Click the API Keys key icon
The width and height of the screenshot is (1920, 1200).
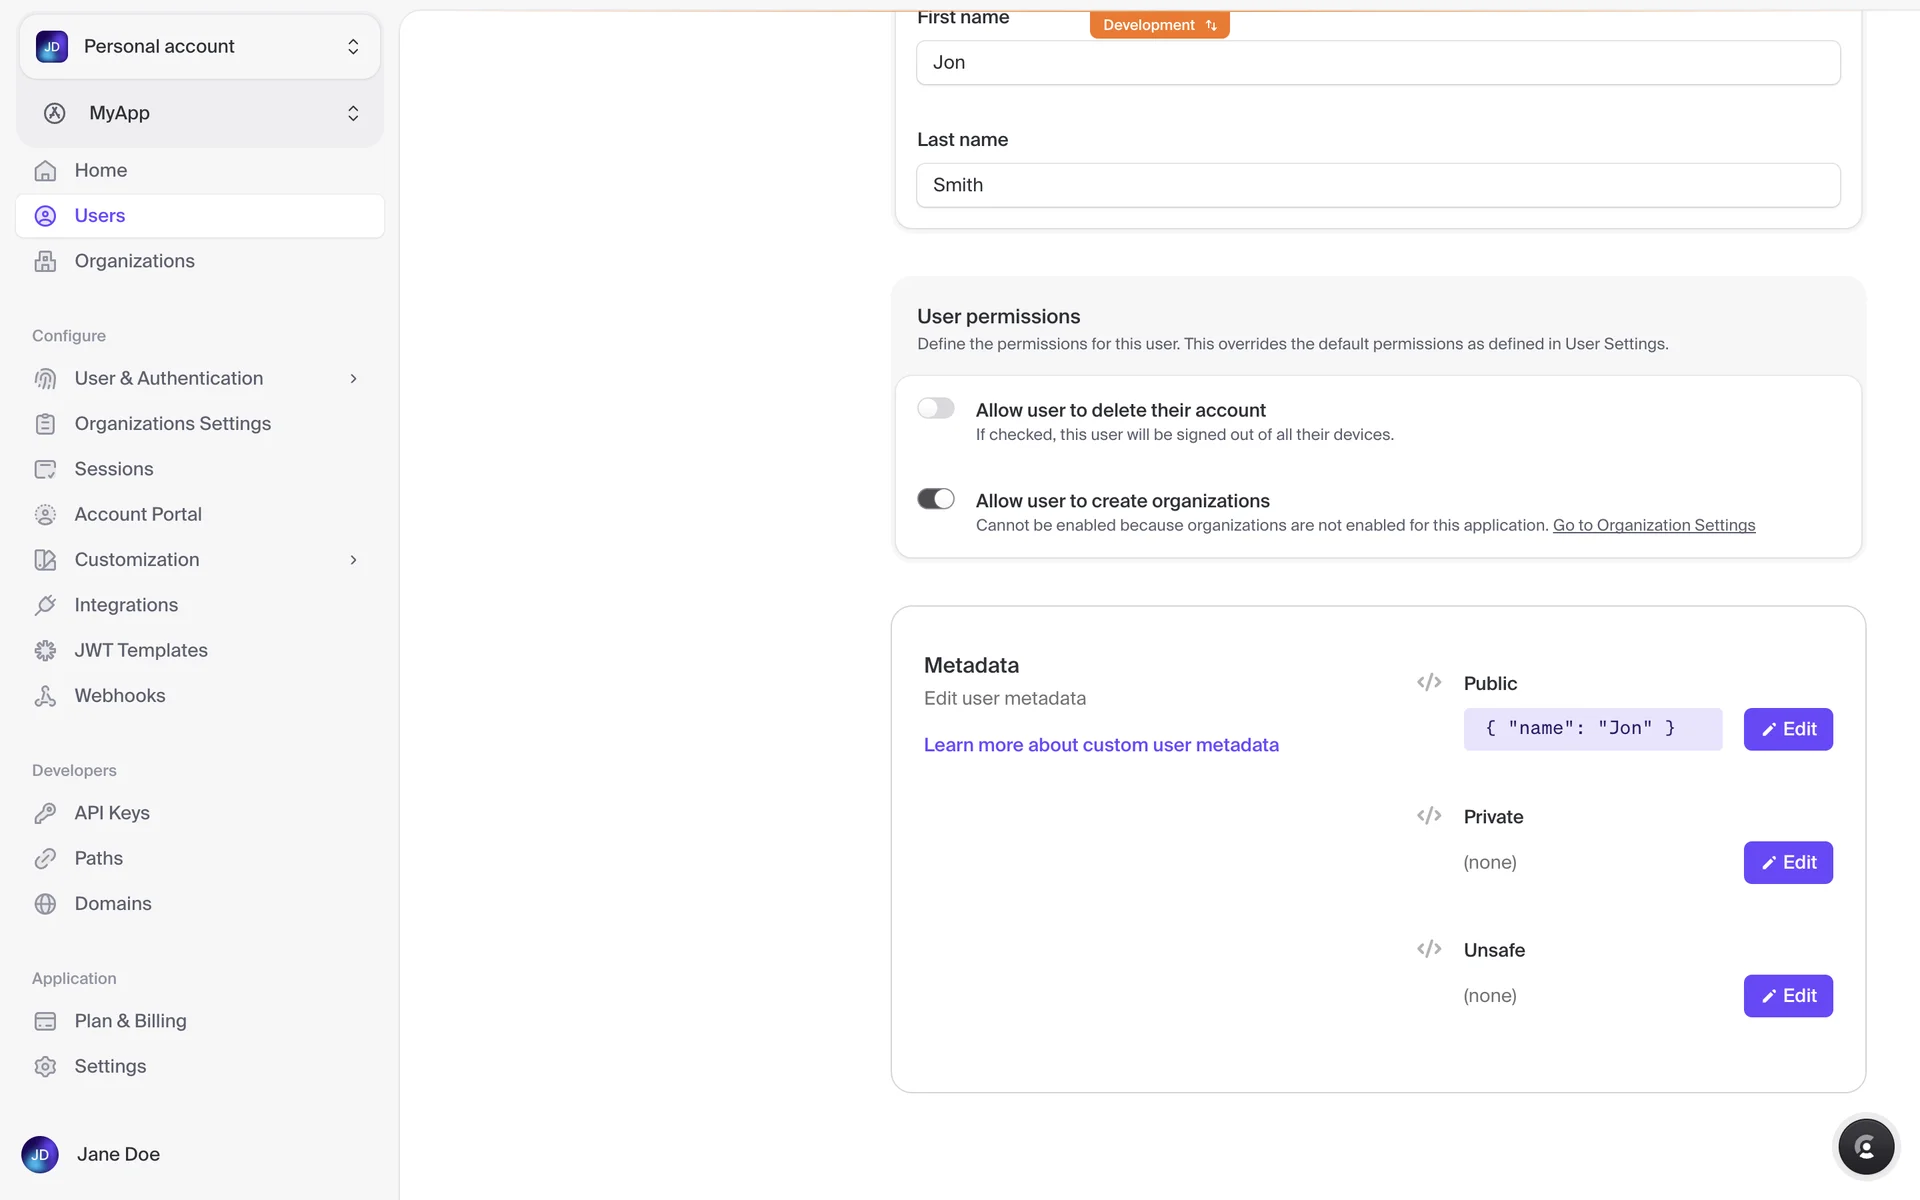[x=45, y=813]
